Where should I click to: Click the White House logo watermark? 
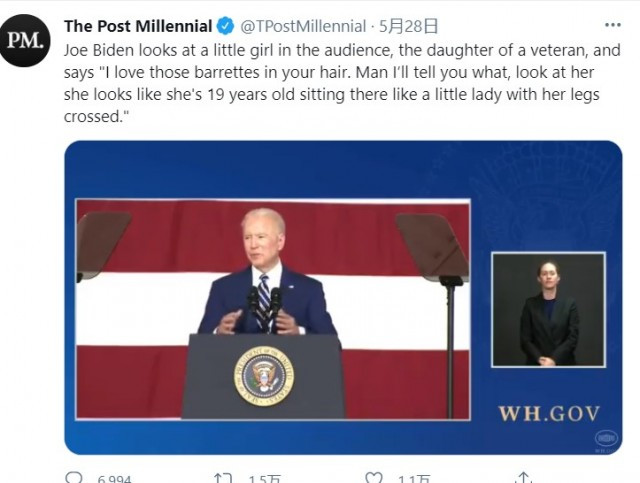(606, 438)
